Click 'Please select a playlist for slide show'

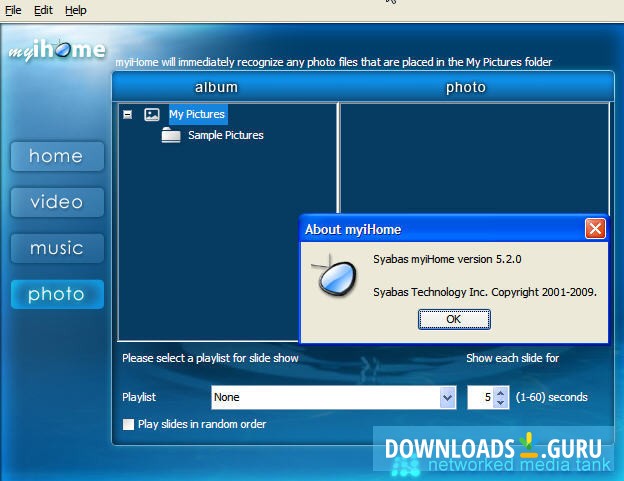tap(210, 358)
